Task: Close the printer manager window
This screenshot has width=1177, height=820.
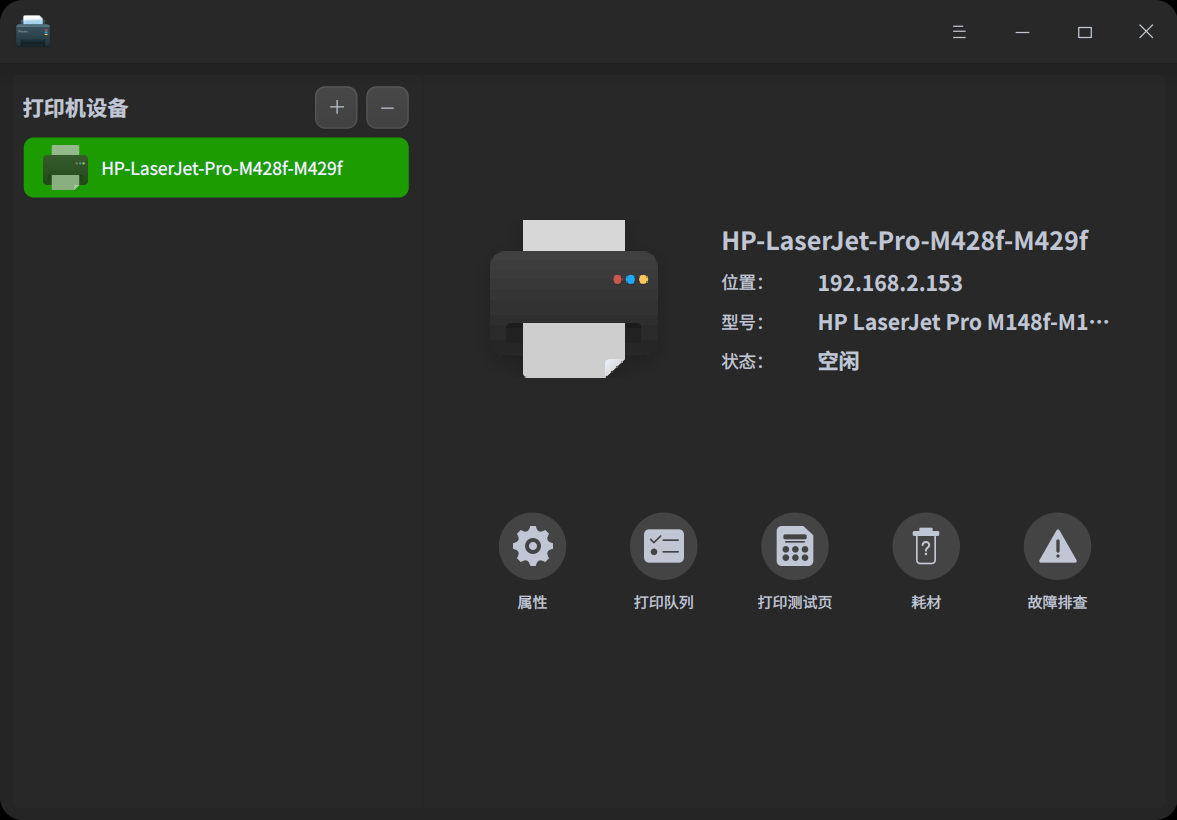Action: (x=1145, y=32)
